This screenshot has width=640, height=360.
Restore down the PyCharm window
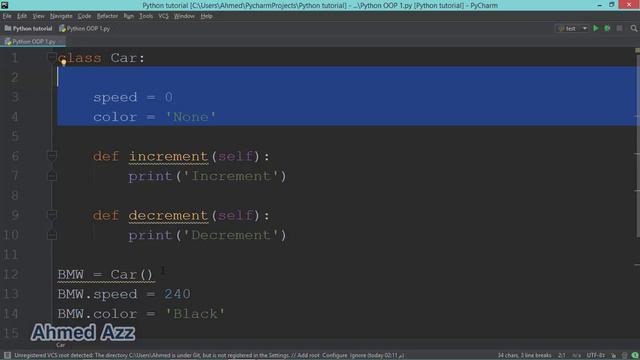(611, 5)
